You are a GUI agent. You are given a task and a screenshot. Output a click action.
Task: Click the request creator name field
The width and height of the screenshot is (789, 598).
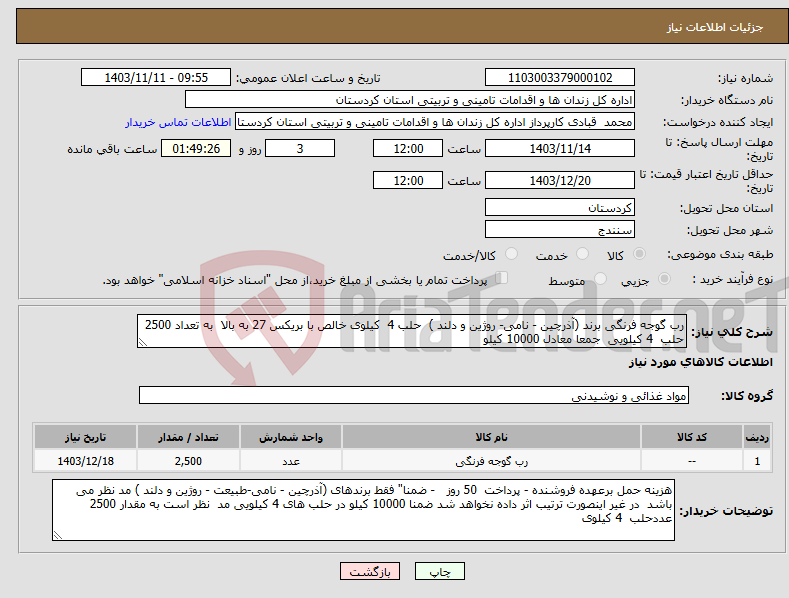(435, 122)
